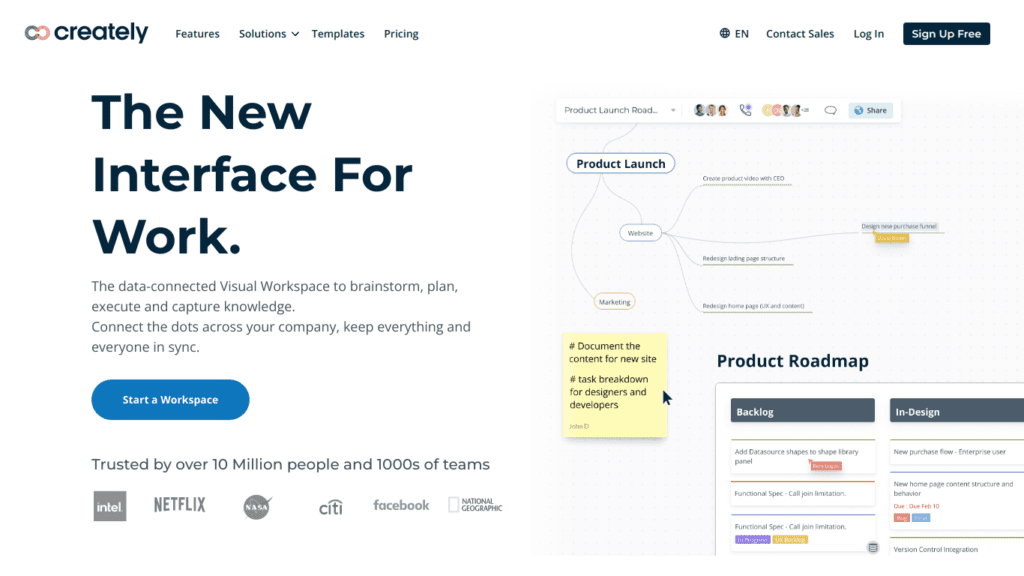Open the Product Launch Roadmap document dropdown
Image resolution: width=1024 pixels, height=576 pixels.
[673, 110]
